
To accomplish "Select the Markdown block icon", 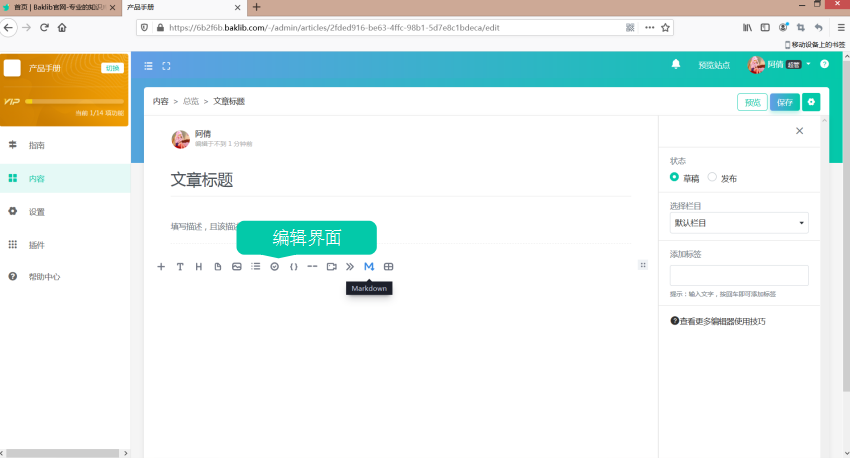I will (x=369, y=267).
